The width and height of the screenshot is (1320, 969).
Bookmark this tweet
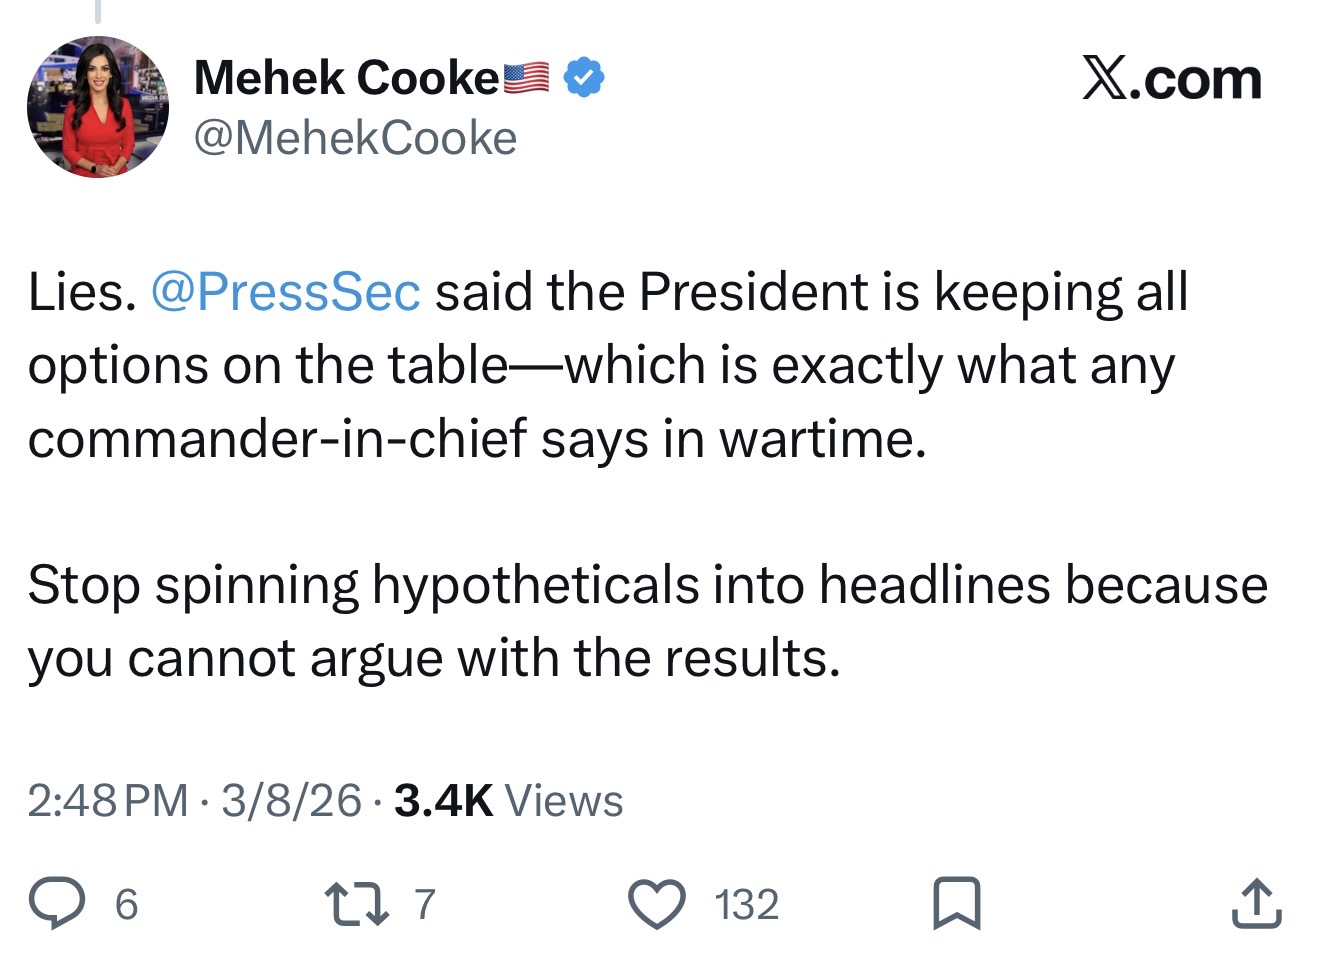pyautogui.click(x=956, y=903)
